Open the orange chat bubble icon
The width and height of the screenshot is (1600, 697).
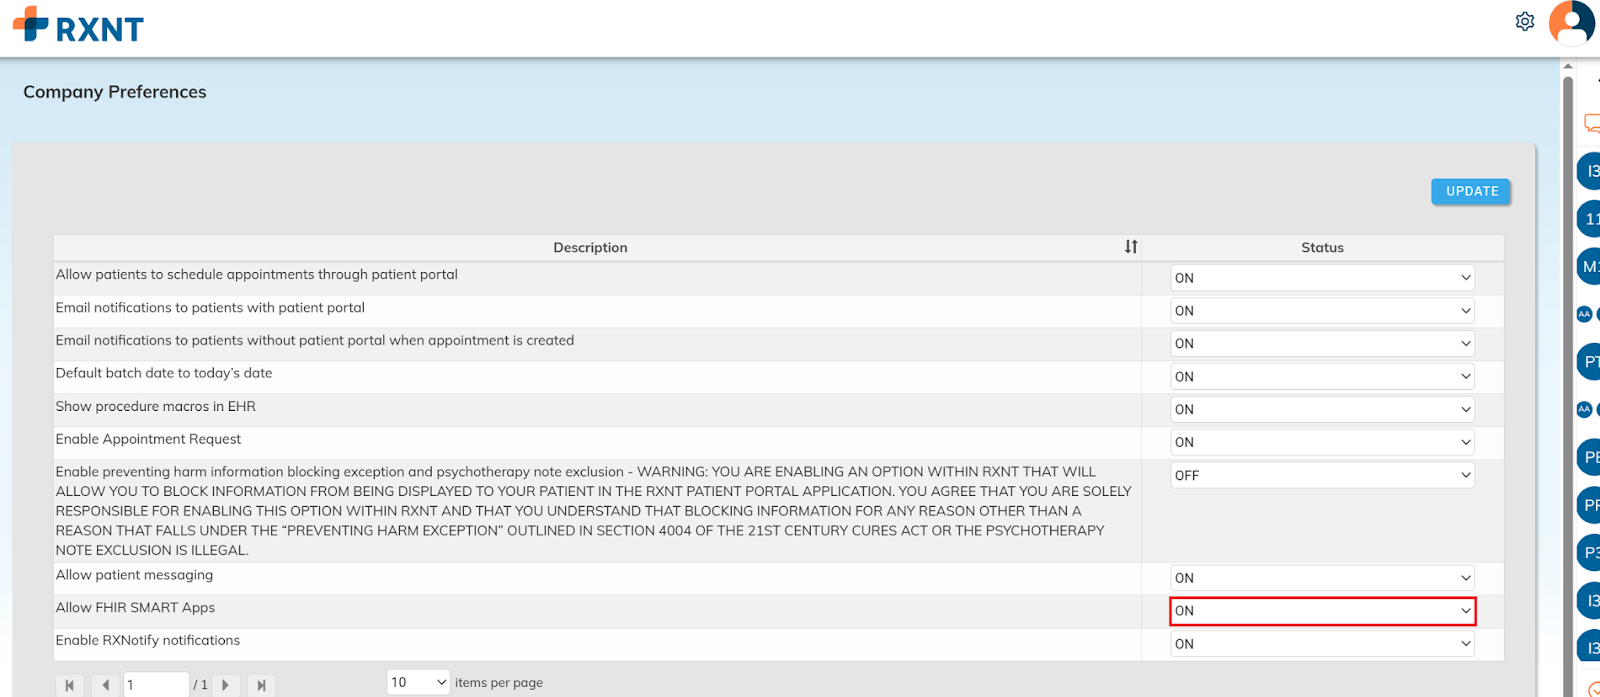pos(1590,123)
